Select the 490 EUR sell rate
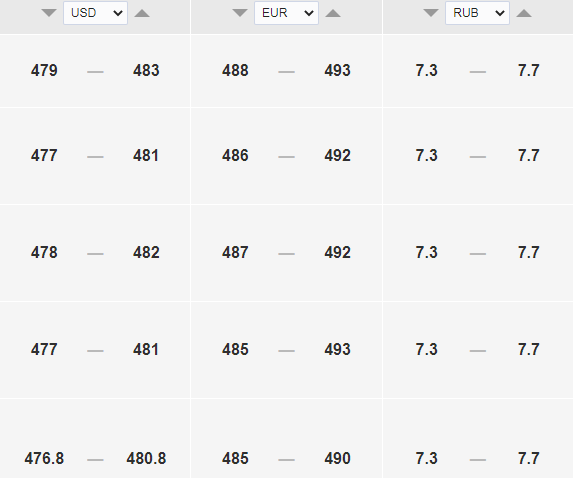This screenshot has width=573, height=478. tap(337, 458)
